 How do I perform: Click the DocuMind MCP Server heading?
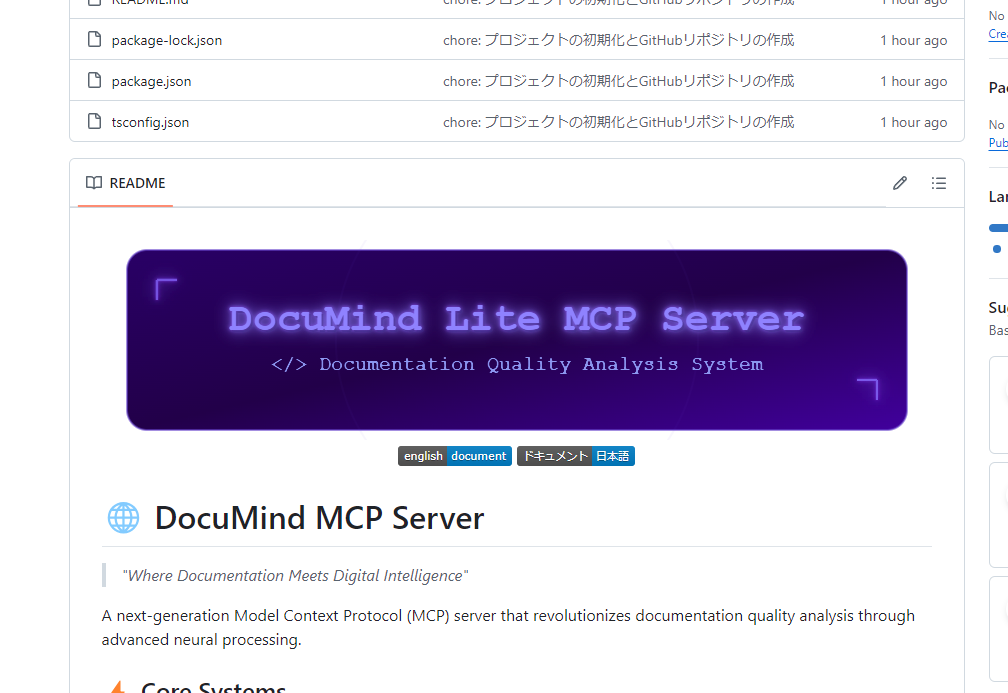coord(319,518)
